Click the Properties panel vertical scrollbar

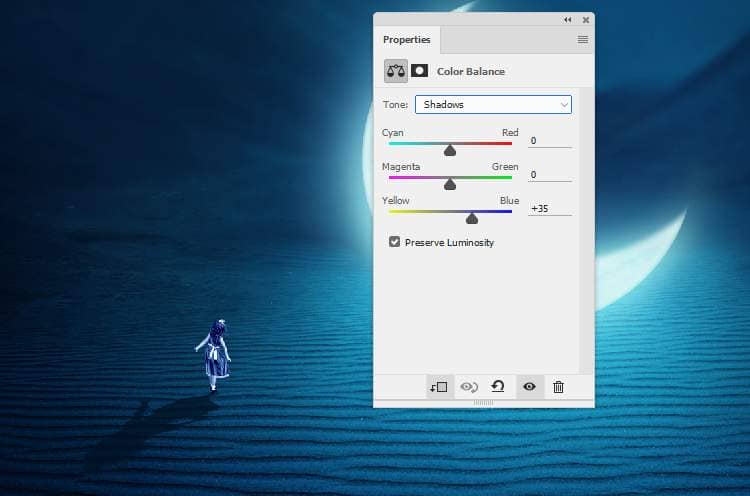[x=586, y=230]
